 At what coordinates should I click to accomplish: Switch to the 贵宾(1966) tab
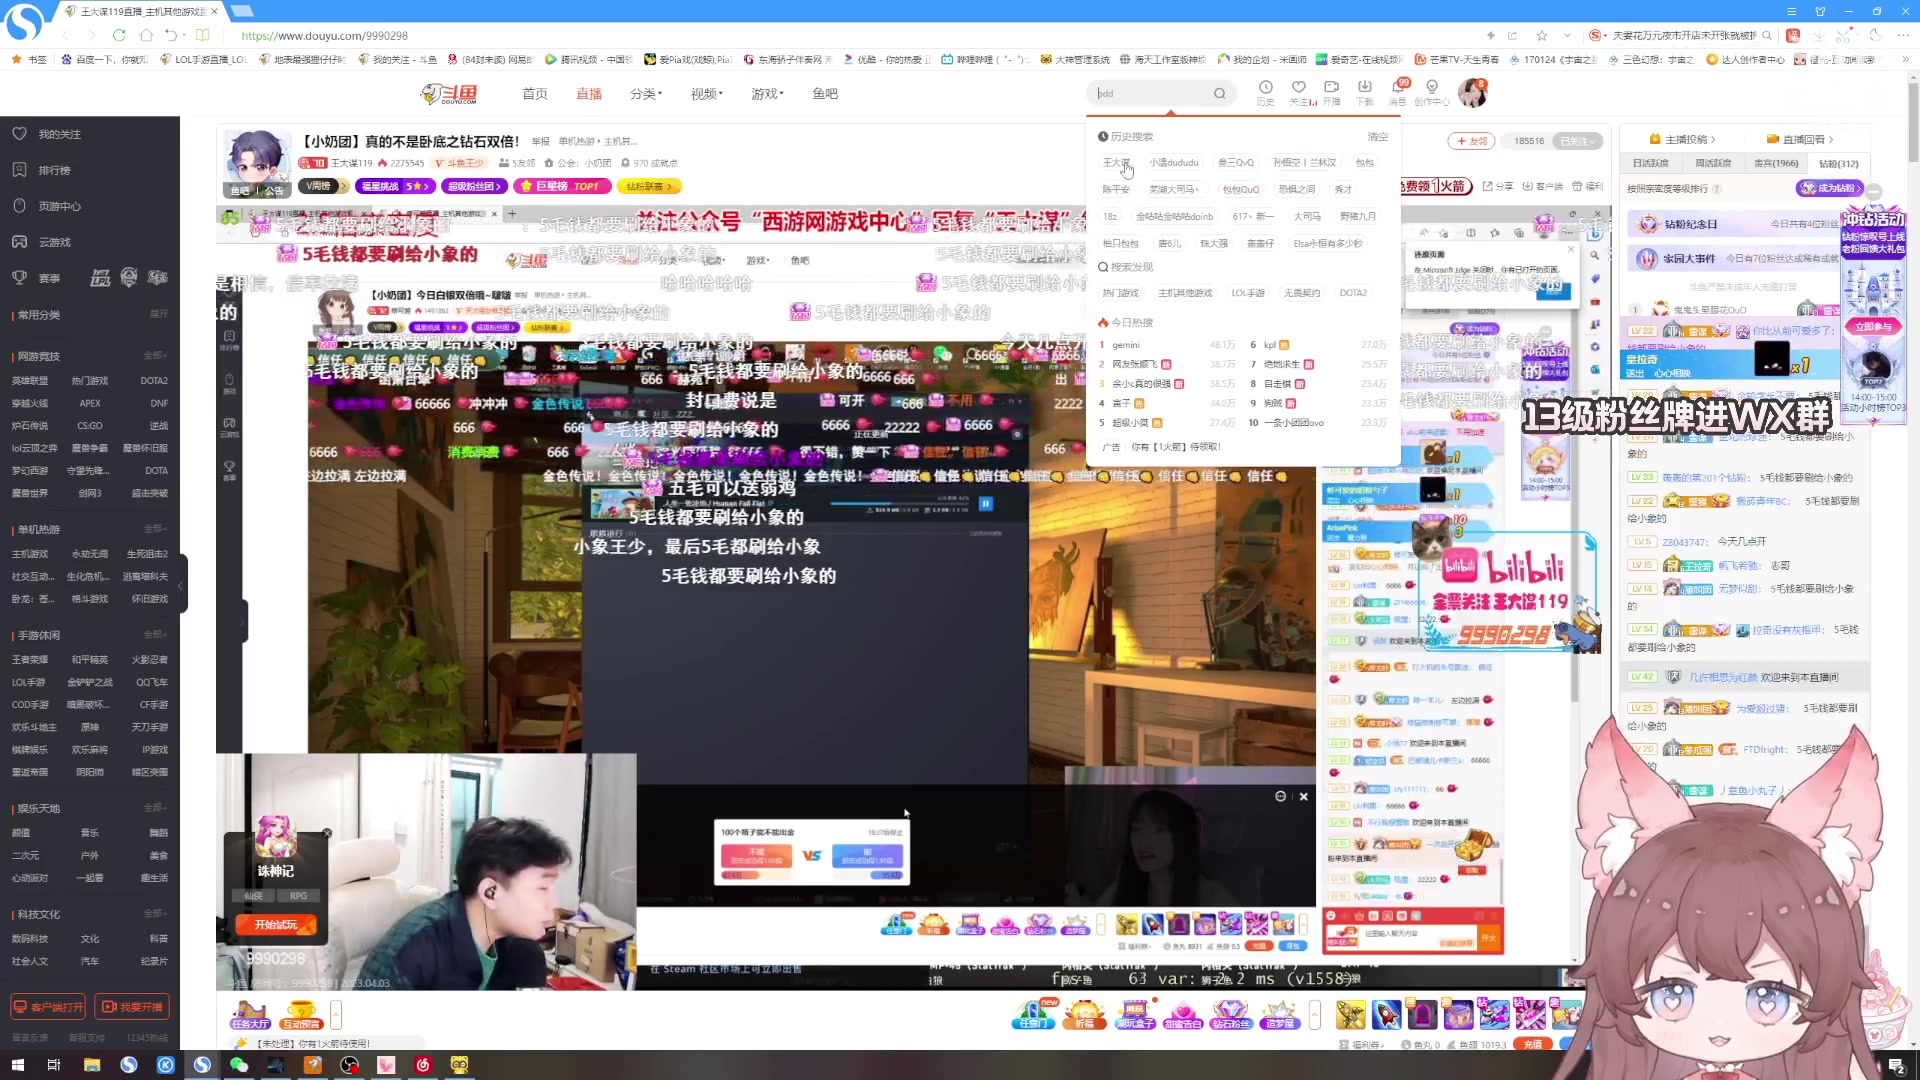tap(1776, 163)
